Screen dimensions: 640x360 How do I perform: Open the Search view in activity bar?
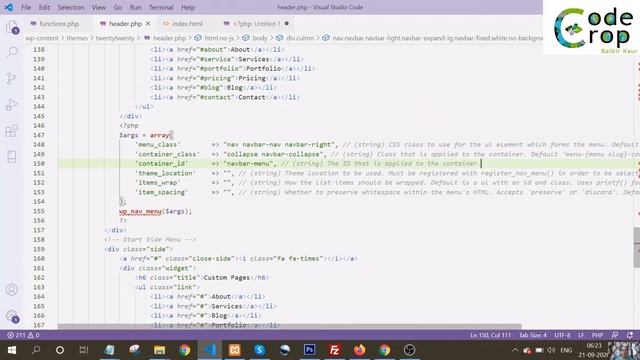point(12,52)
